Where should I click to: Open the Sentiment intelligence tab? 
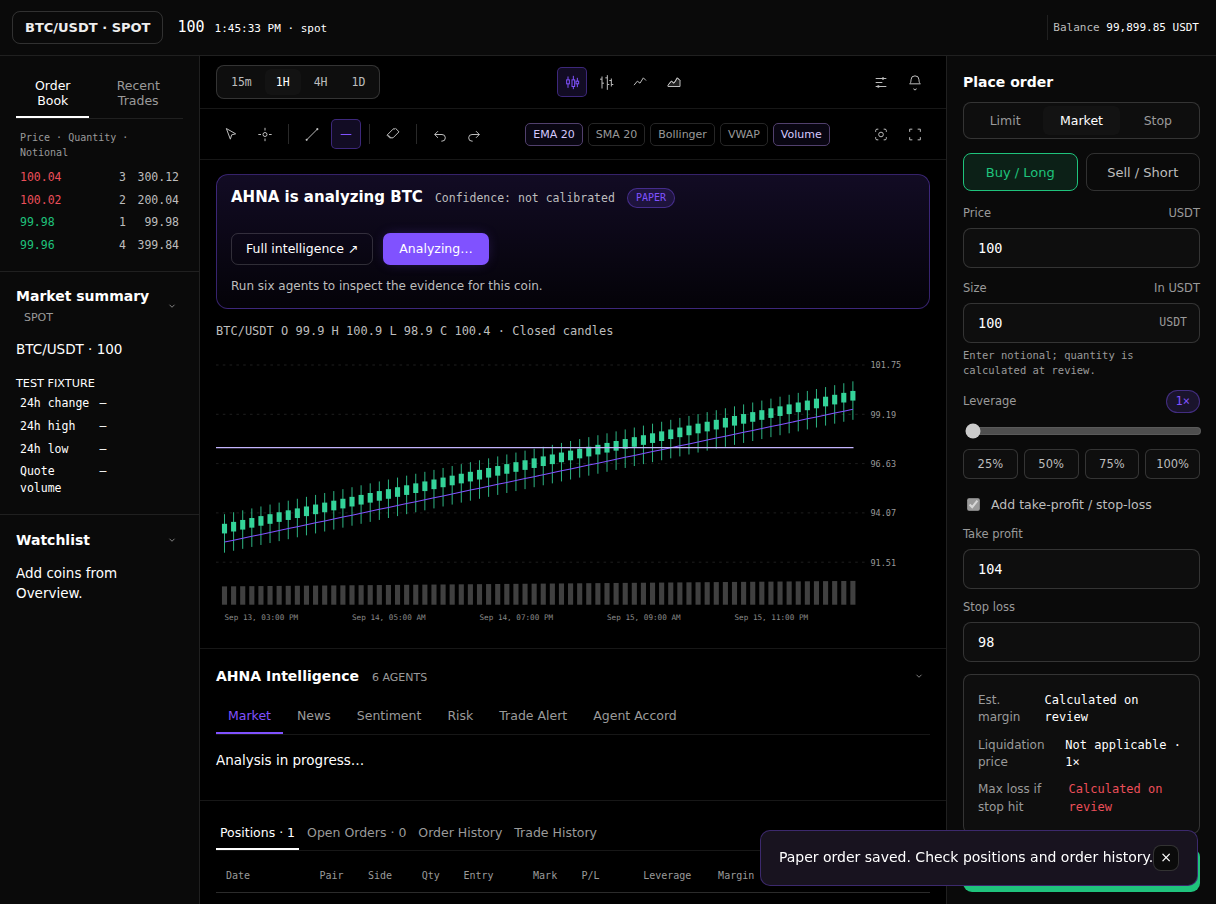(x=389, y=715)
